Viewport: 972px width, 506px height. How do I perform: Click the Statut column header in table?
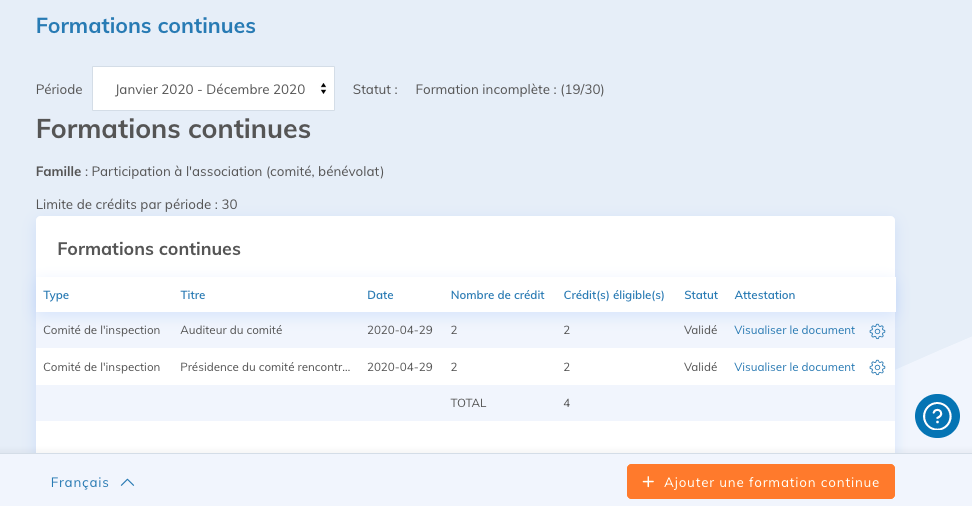[701, 295]
